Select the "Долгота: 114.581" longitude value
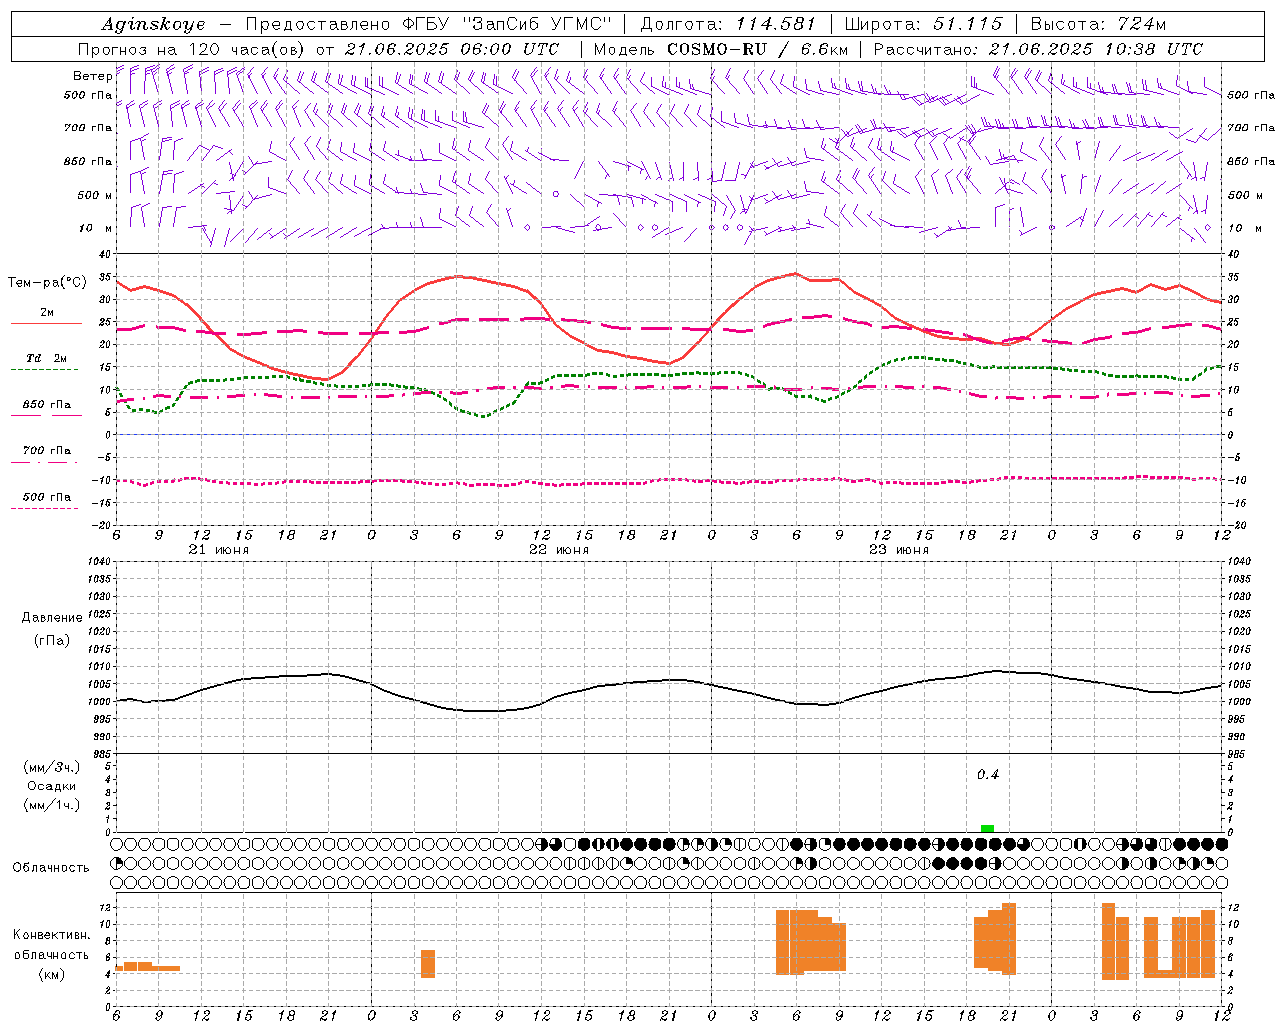Screen dimensions: 1280x1024 point(728,24)
